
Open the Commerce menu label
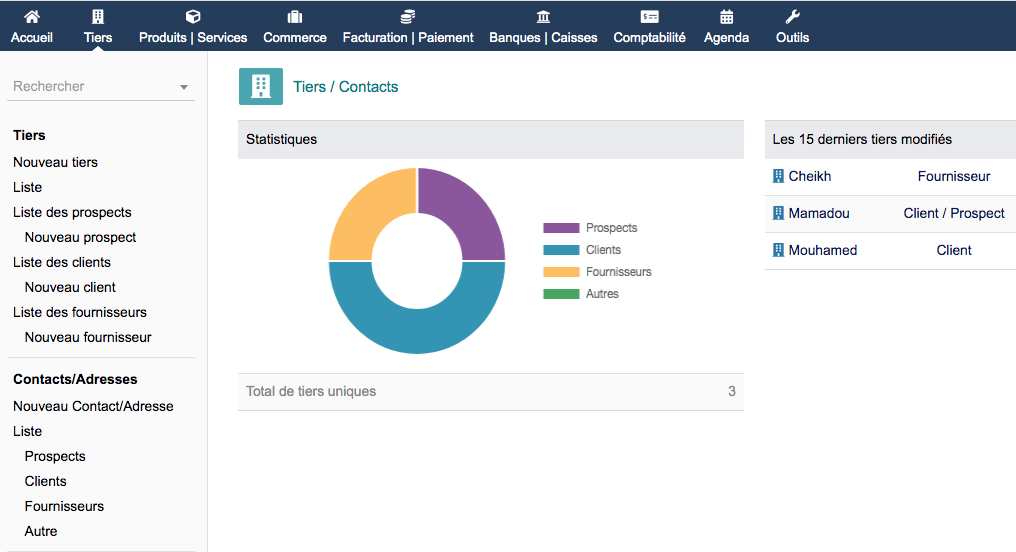pyautogui.click(x=295, y=38)
